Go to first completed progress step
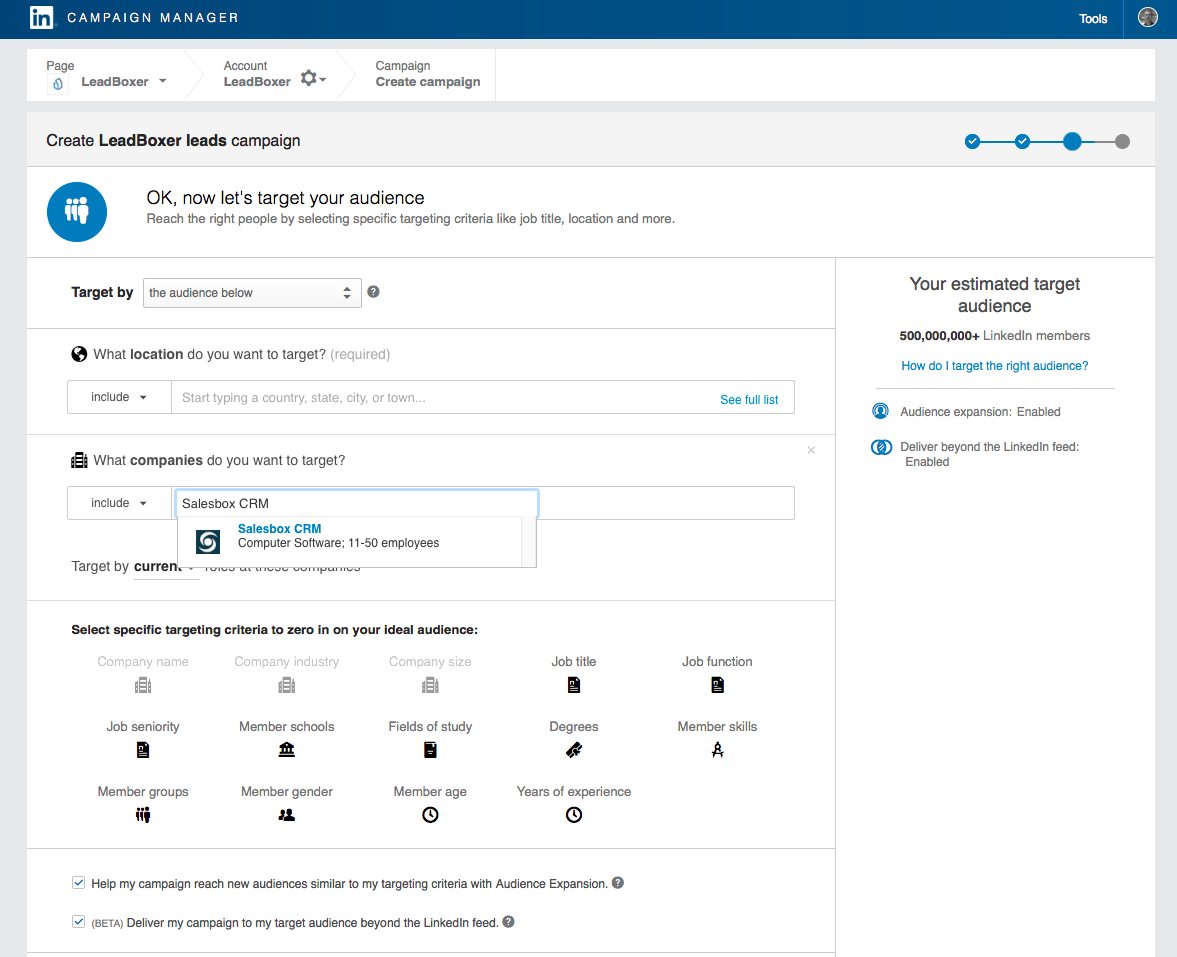 (x=972, y=141)
